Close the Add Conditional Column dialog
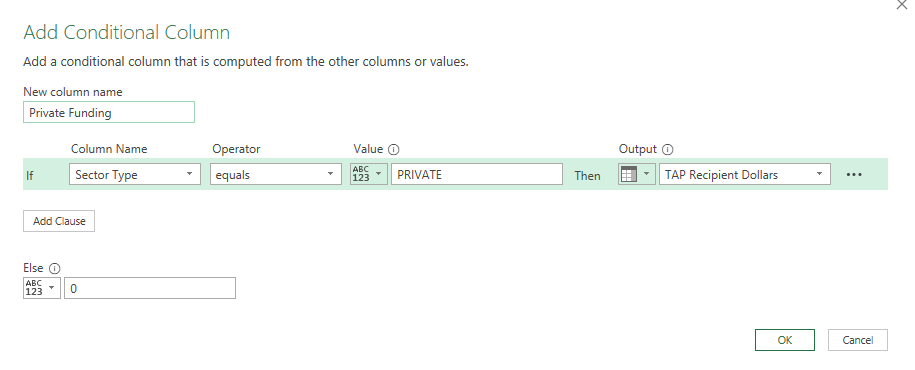The image size is (915, 370). [901, 4]
